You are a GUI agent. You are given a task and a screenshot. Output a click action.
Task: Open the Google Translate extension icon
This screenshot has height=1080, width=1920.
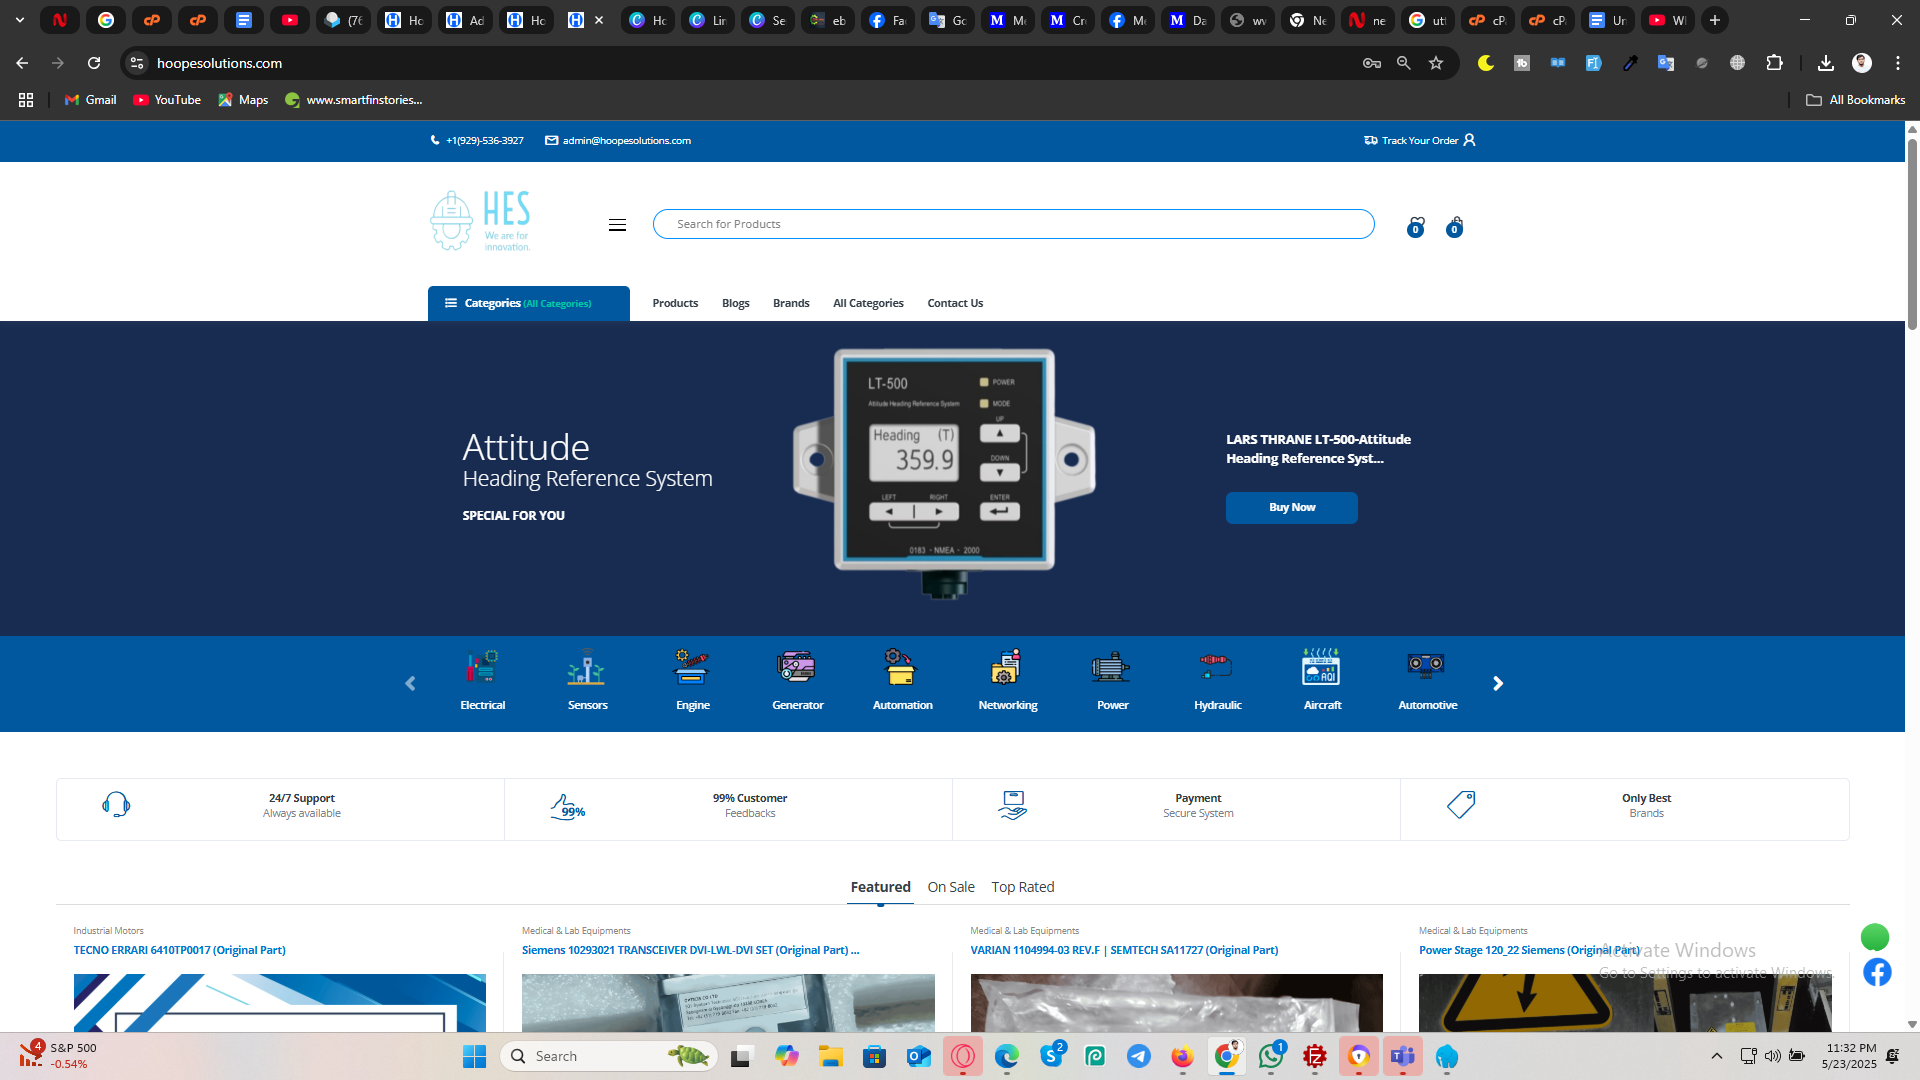click(1666, 63)
